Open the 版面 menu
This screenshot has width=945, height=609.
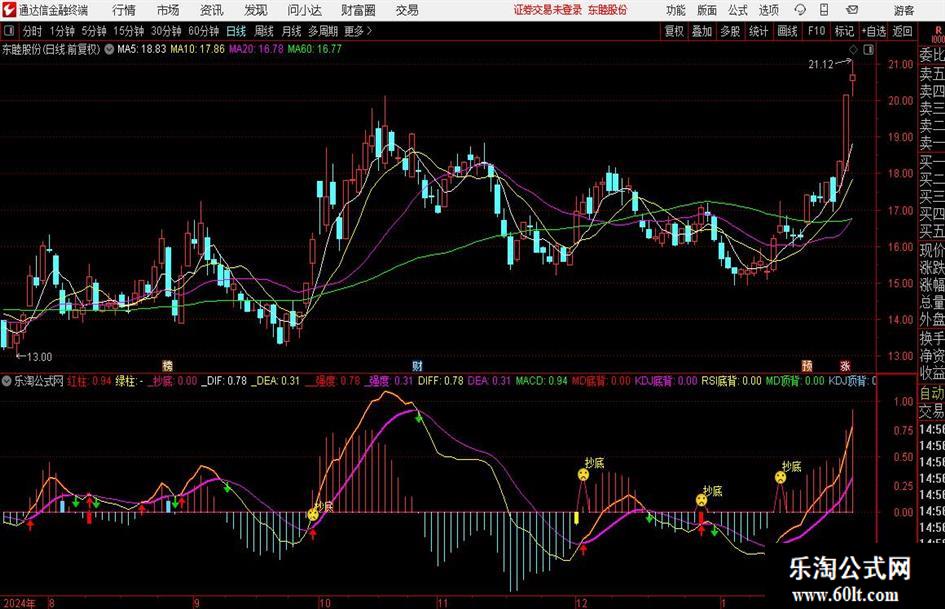[x=706, y=10]
